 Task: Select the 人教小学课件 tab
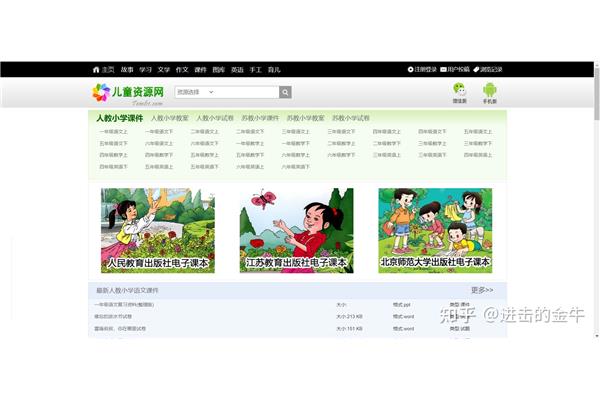click(x=120, y=118)
